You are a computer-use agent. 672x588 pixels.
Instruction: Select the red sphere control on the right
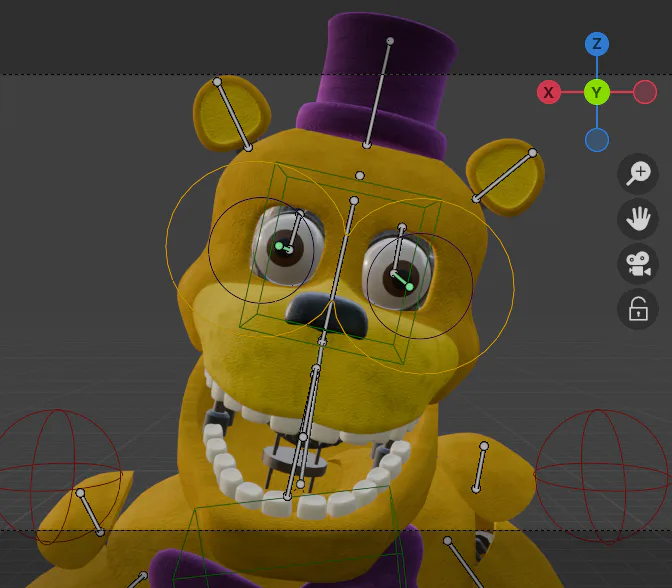click(x=602, y=477)
